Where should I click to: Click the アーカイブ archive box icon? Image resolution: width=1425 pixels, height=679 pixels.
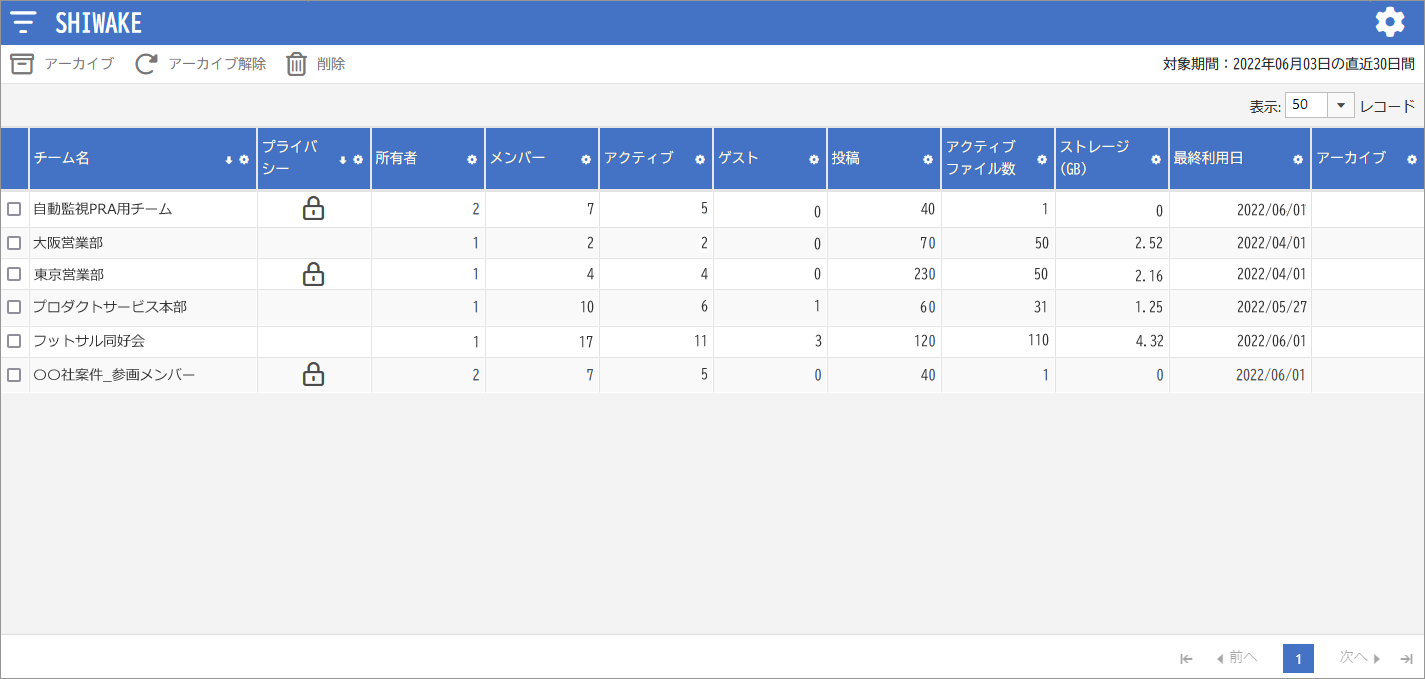coord(22,63)
